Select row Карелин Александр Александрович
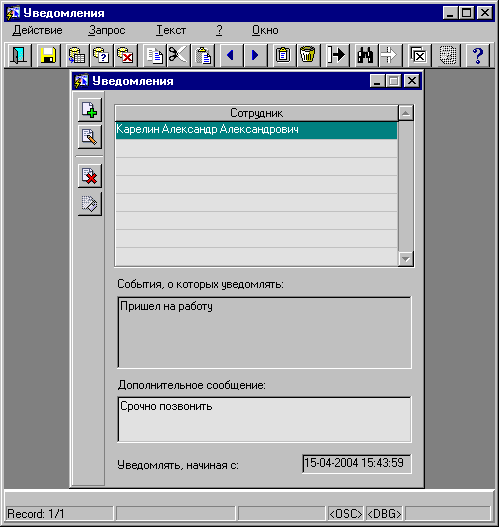499x527 pixels. [x=256, y=130]
